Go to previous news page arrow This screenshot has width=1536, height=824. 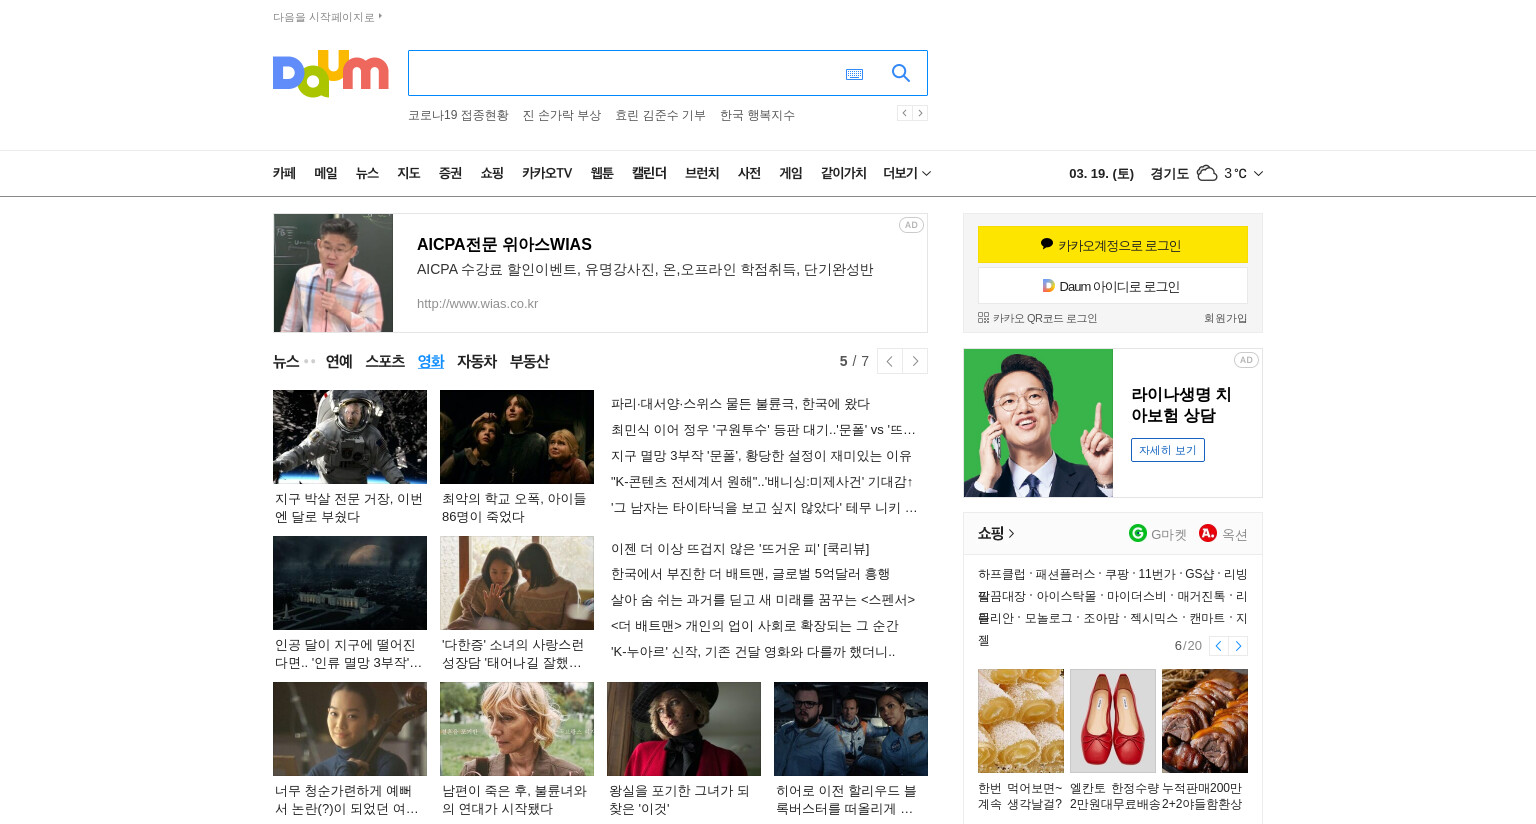(x=890, y=361)
